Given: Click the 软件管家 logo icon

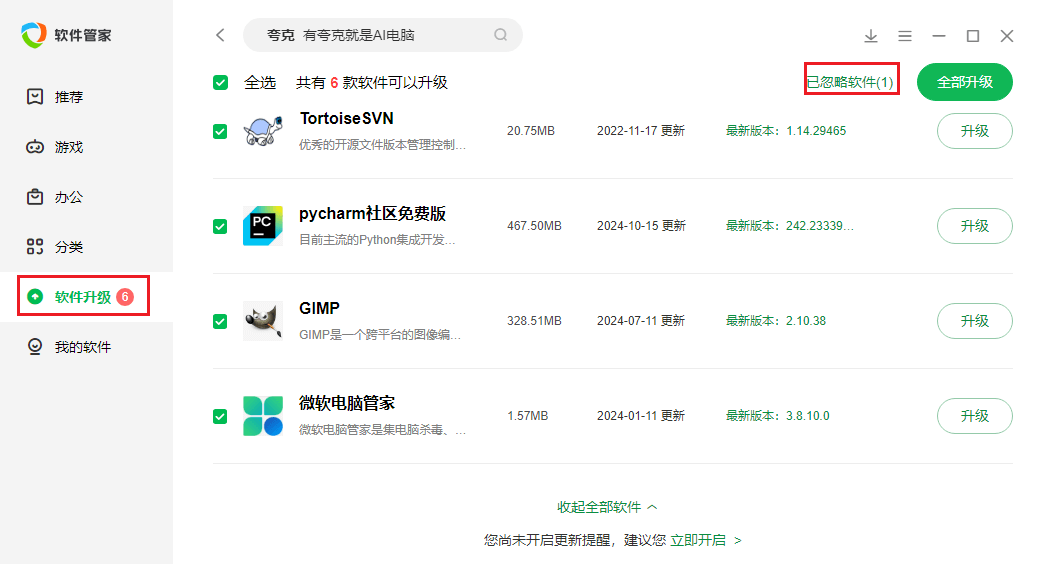Looking at the screenshot, I should [x=34, y=35].
